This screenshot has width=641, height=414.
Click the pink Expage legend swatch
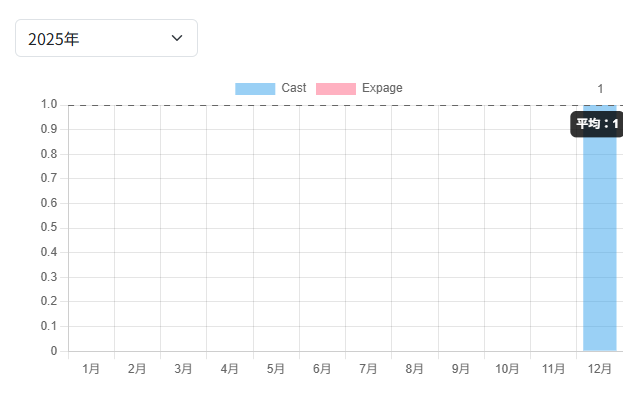pyautogui.click(x=336, y=88)
